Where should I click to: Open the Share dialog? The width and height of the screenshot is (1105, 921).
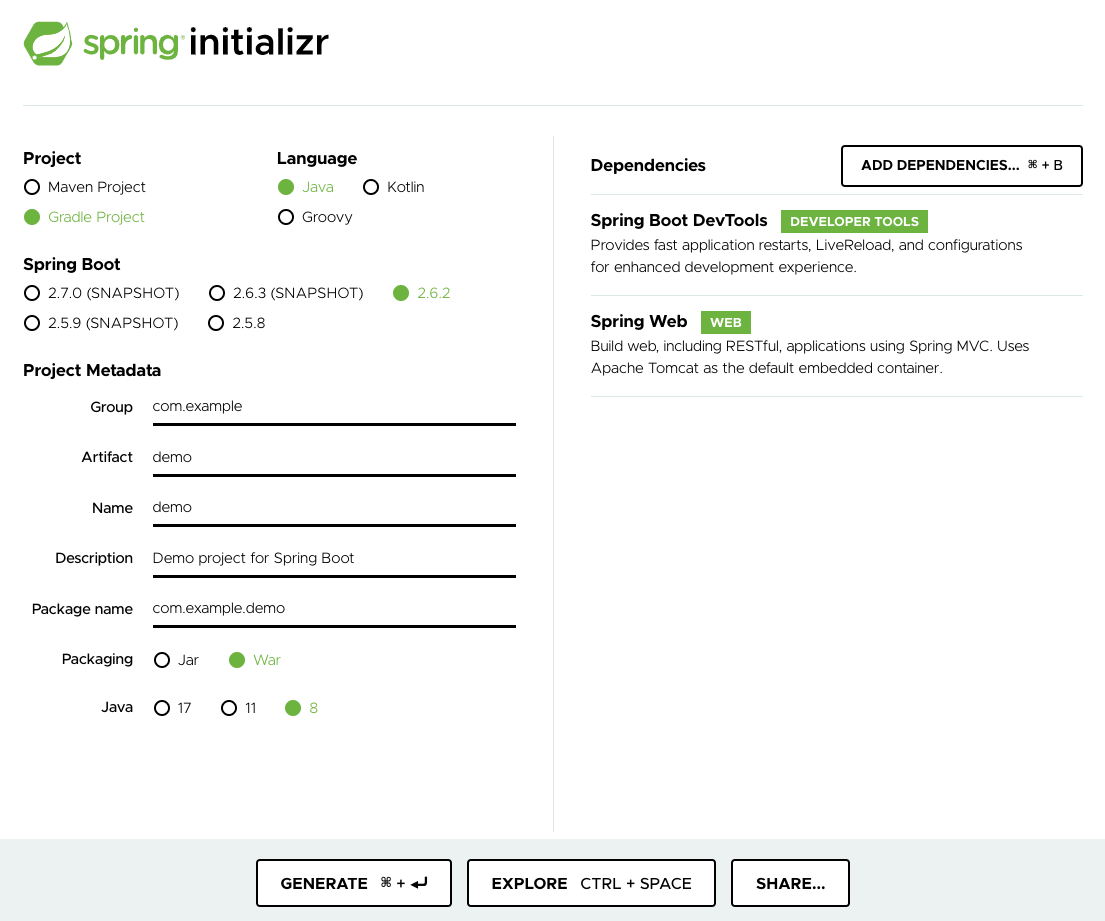790,883
